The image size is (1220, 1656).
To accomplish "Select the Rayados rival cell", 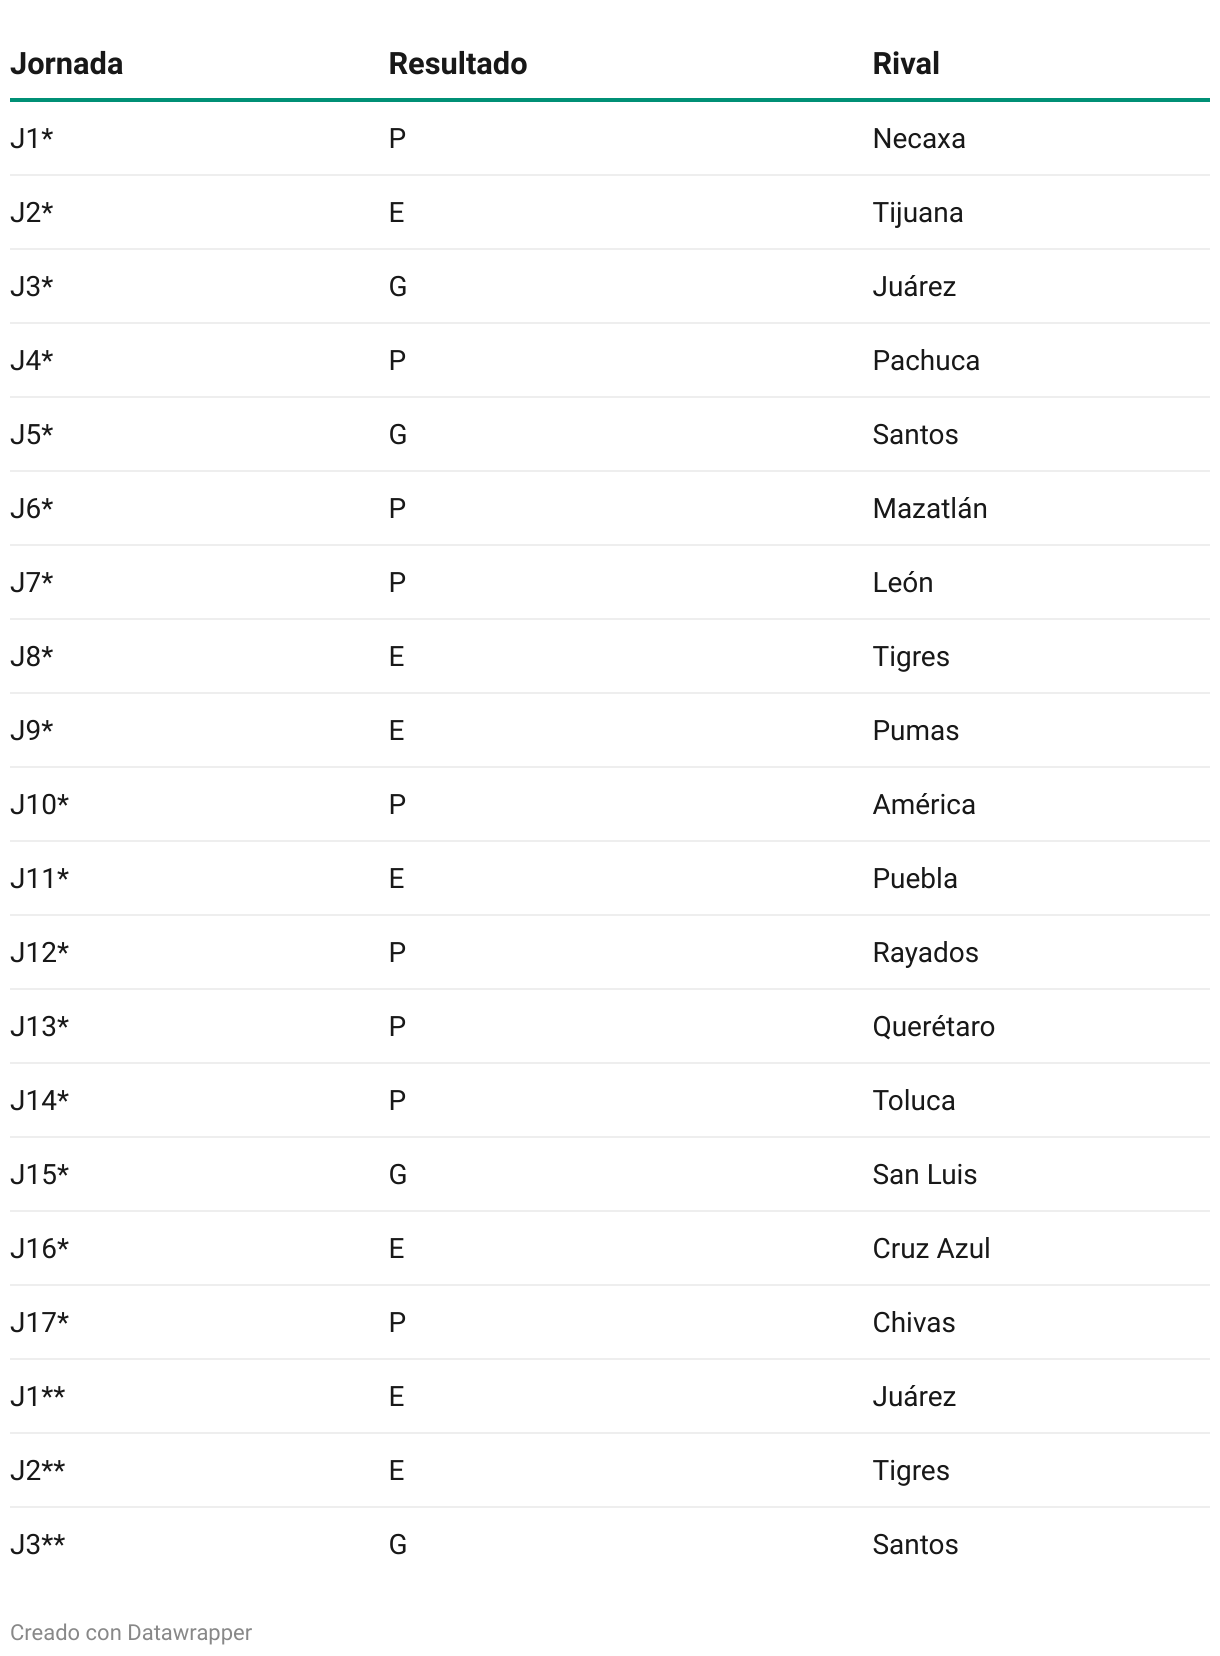I will click(926, 952).
